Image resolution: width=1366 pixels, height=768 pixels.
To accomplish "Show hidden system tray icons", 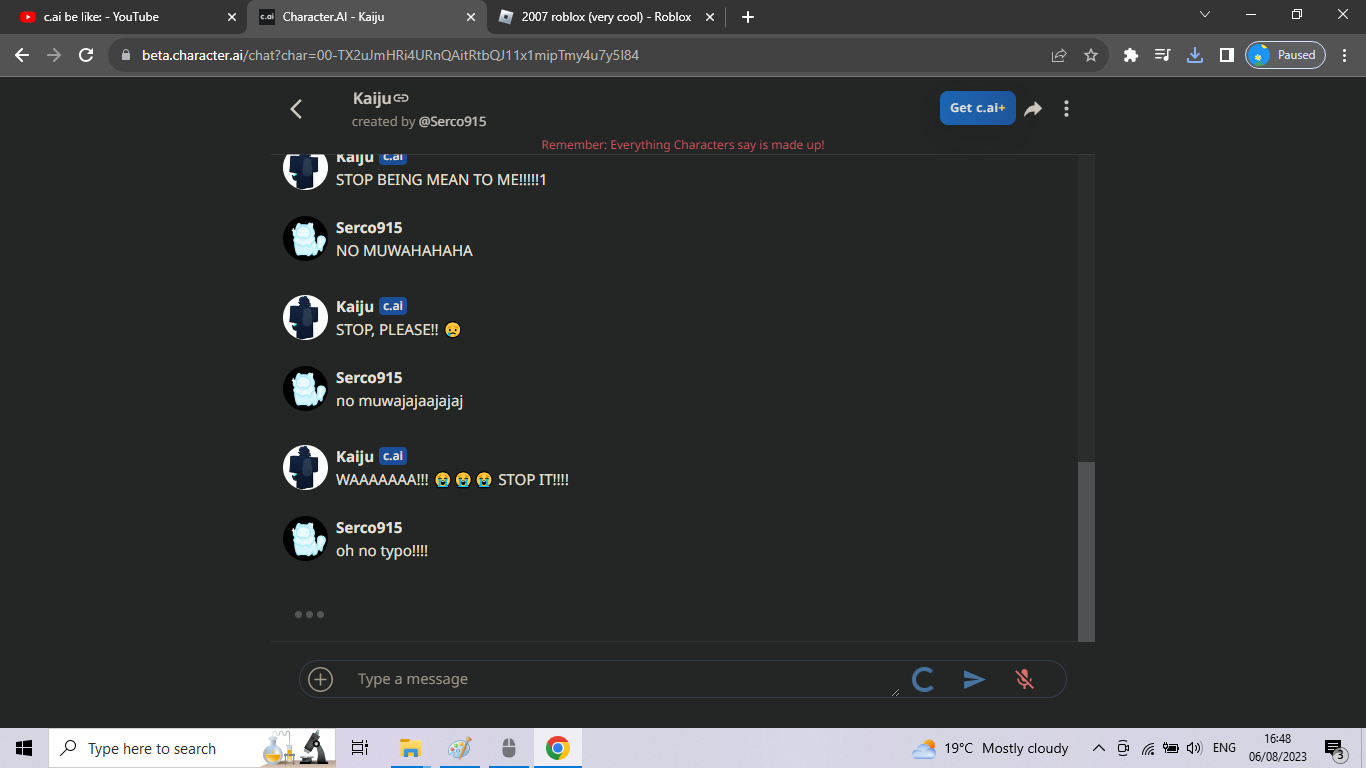I will click(1099, 748).
